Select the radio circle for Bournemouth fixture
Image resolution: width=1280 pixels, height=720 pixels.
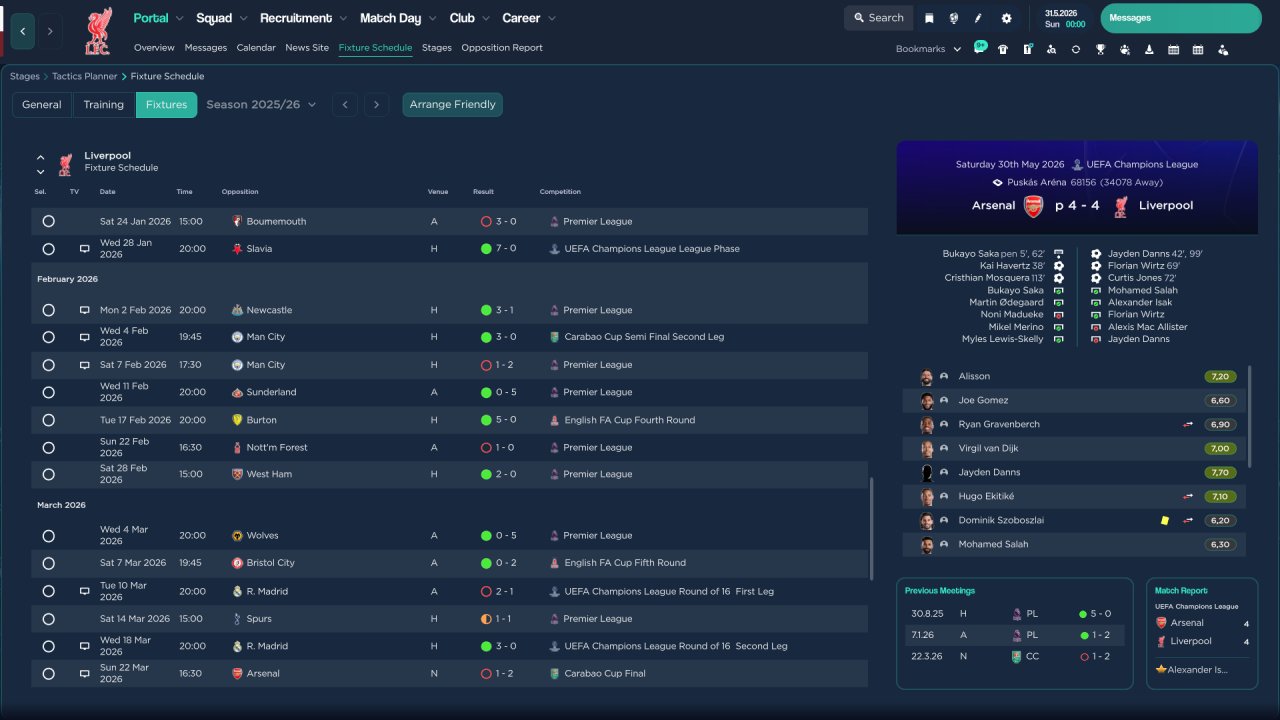[48, 221]
